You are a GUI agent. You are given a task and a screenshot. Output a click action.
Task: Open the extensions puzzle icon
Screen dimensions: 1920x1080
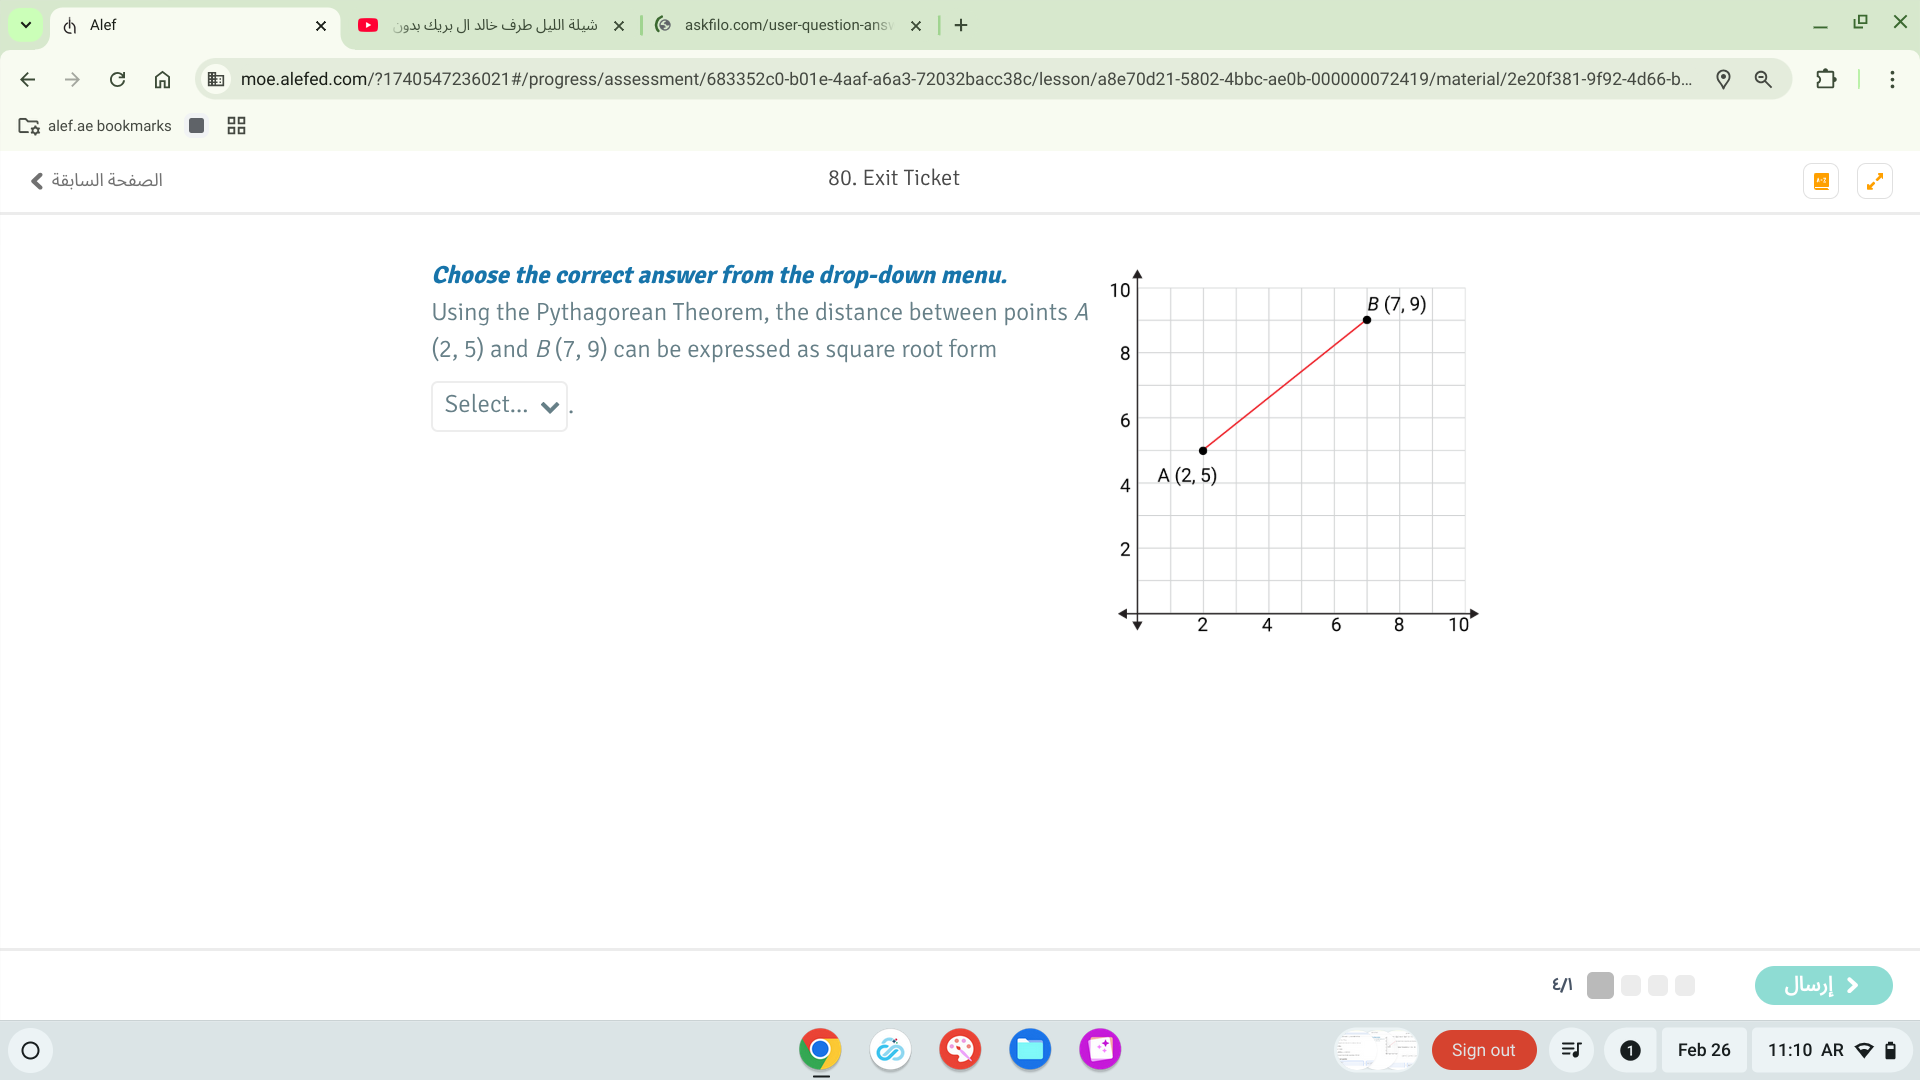point(1826,79)
